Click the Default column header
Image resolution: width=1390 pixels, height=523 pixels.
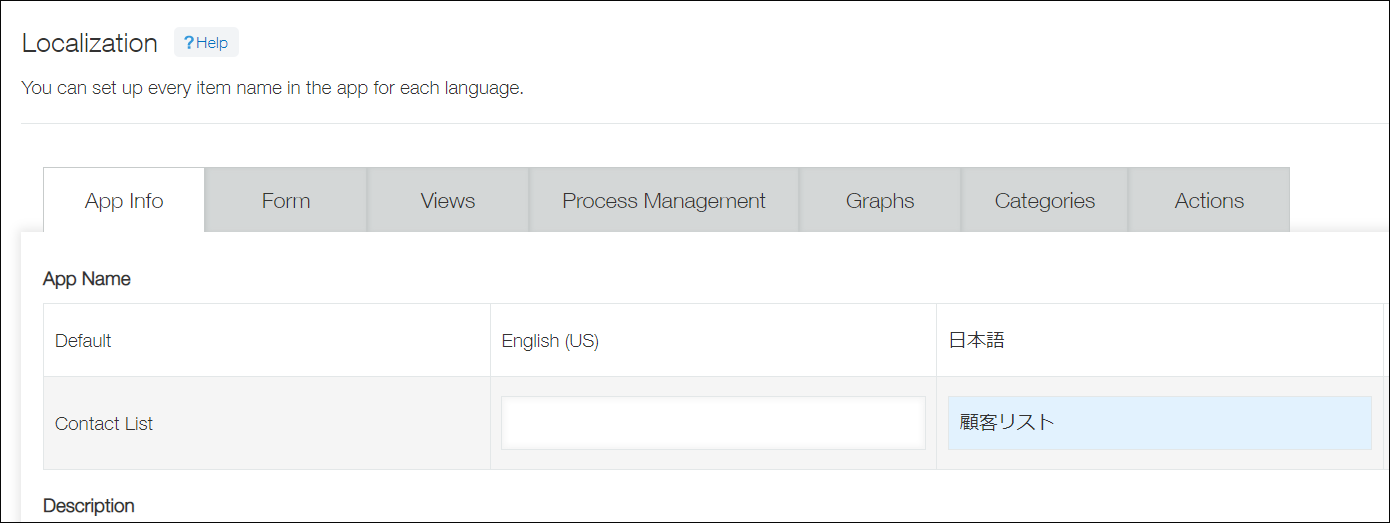point(83,341)
